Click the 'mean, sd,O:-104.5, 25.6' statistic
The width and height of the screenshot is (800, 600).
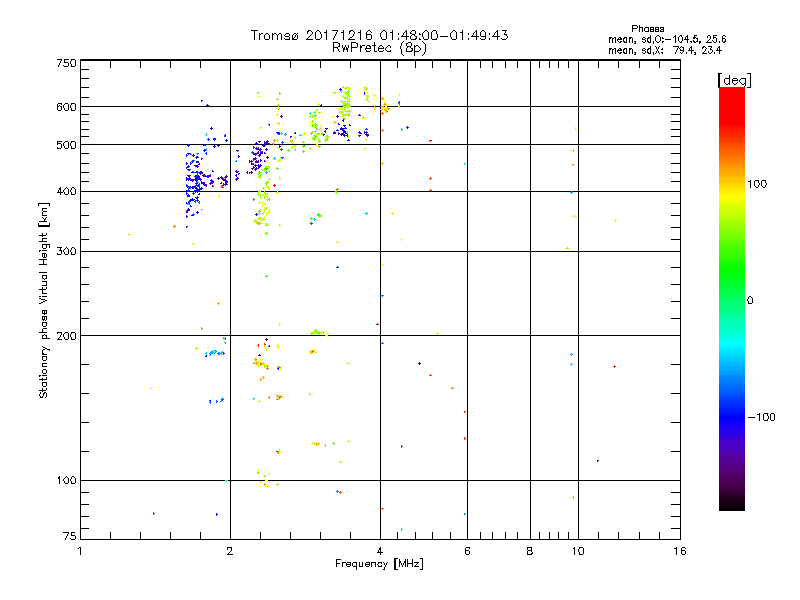coord(667,39)
